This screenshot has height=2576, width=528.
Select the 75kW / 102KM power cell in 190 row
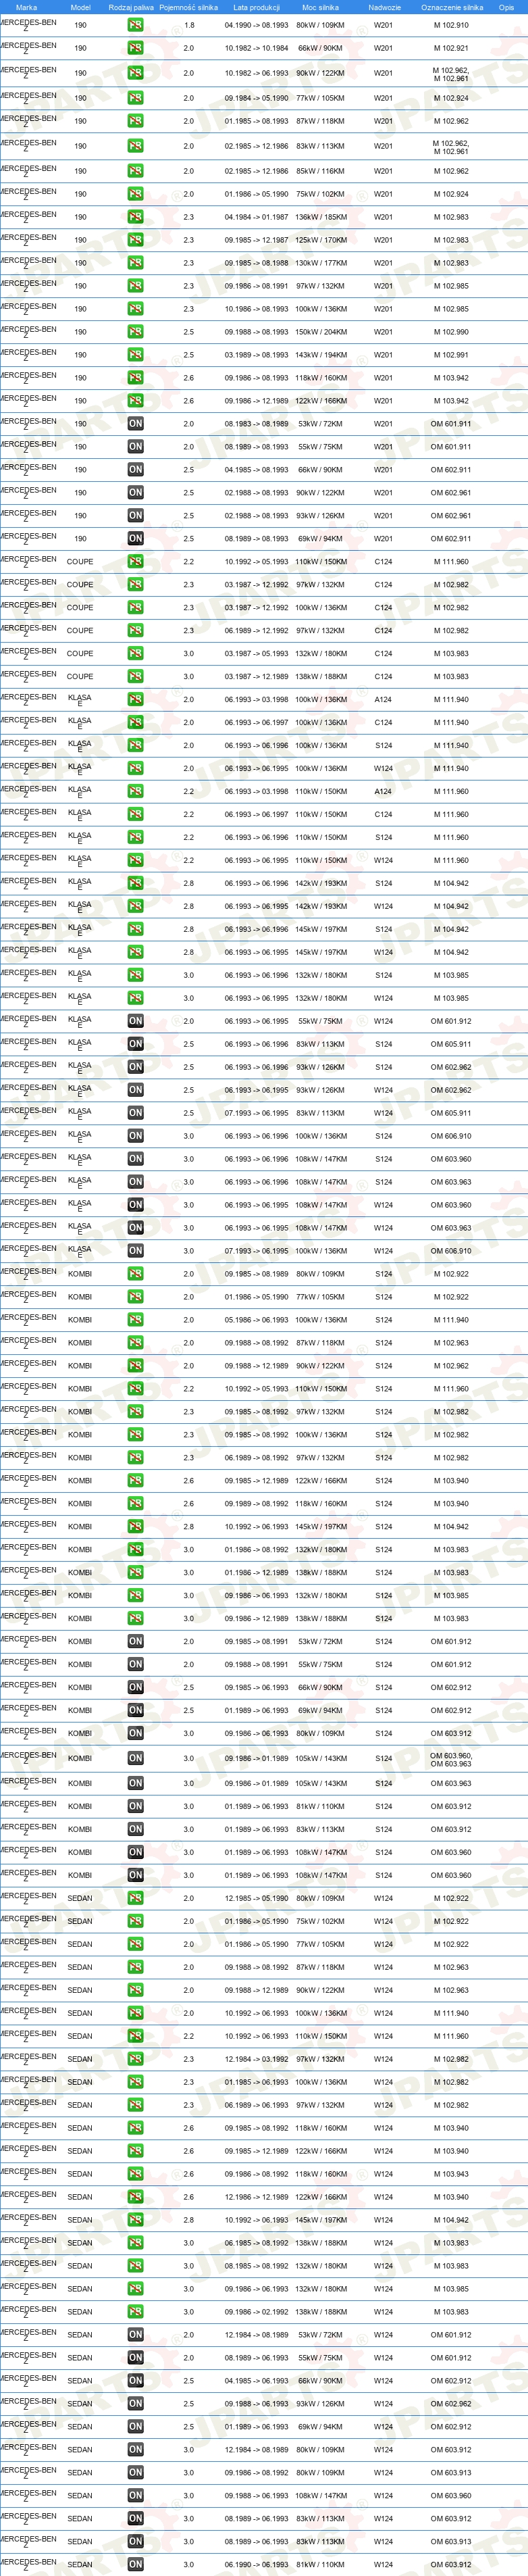pyautogui.click(x=320, y=194)
